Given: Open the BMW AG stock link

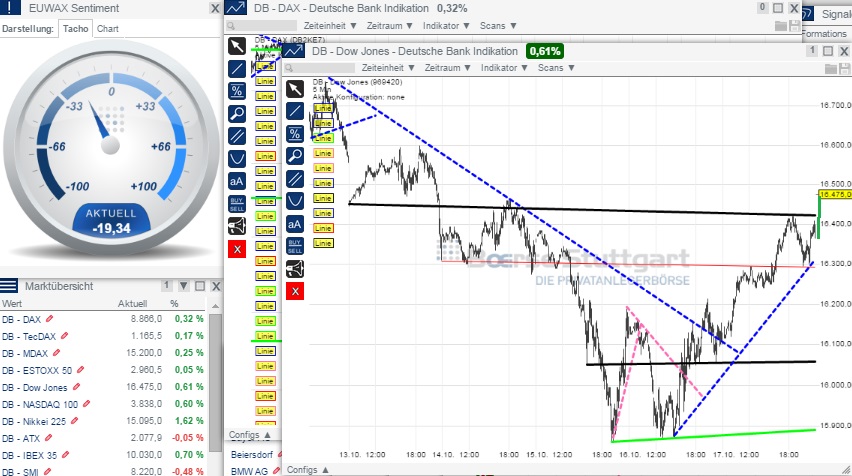Looking at the screenshot, I should (249, 471).
